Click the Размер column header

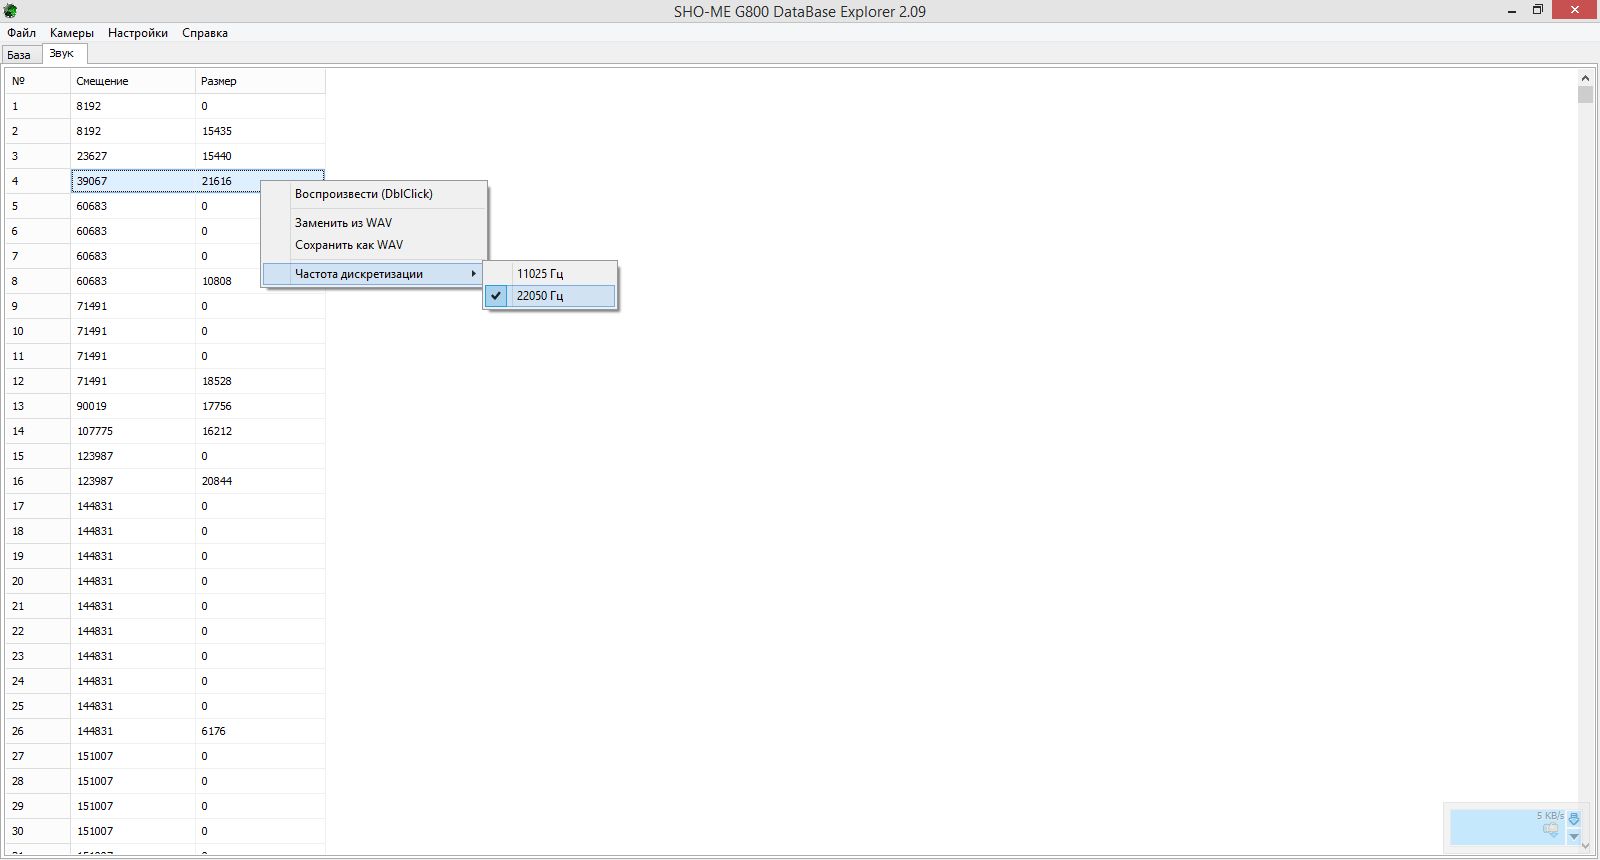(x=260, y=81)
